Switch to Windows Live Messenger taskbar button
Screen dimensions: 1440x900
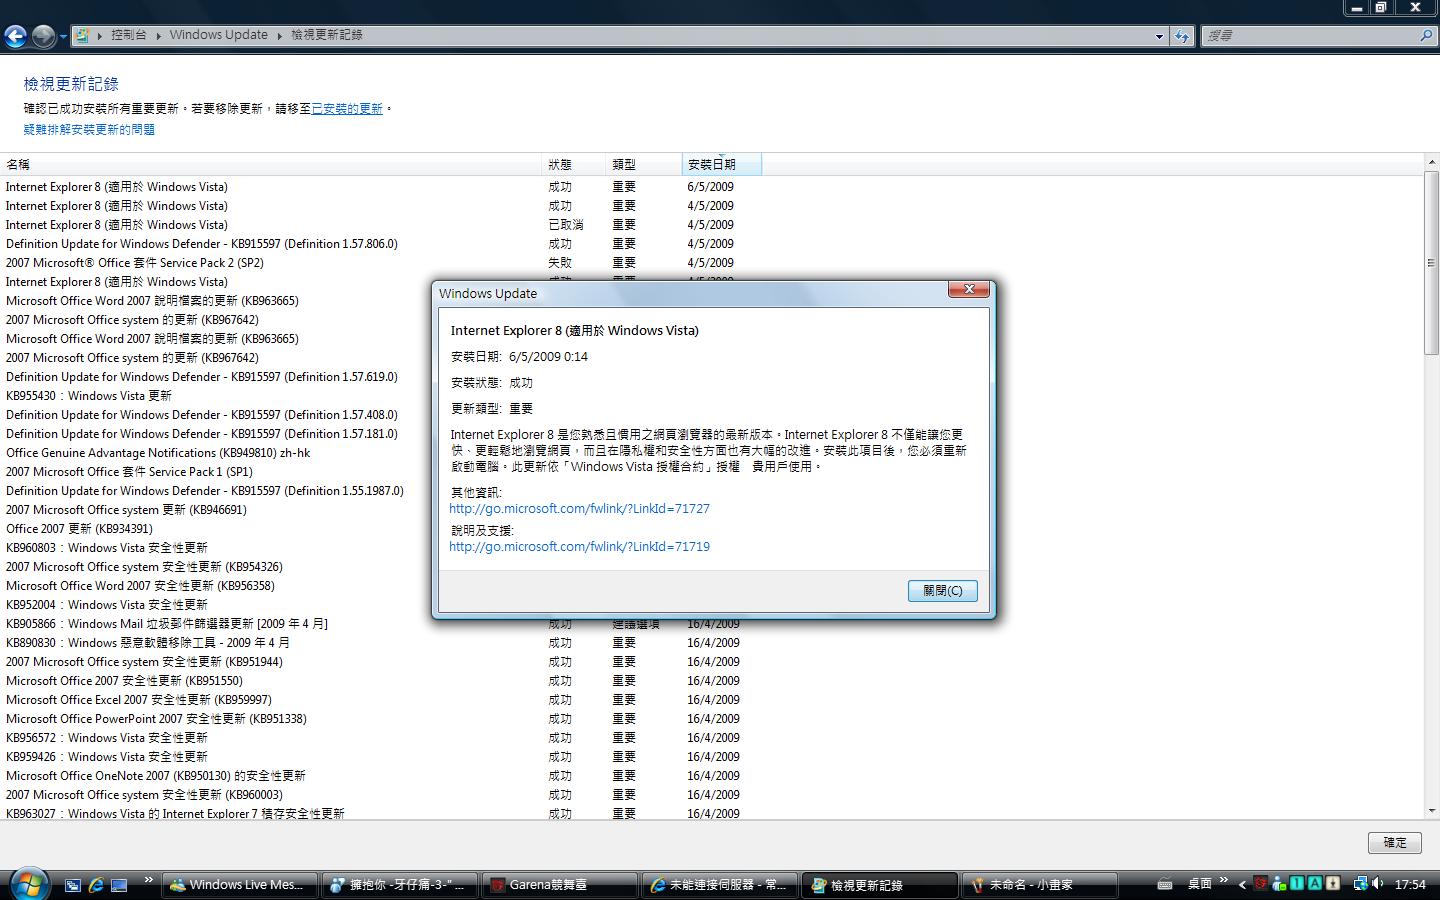point(239,885)
